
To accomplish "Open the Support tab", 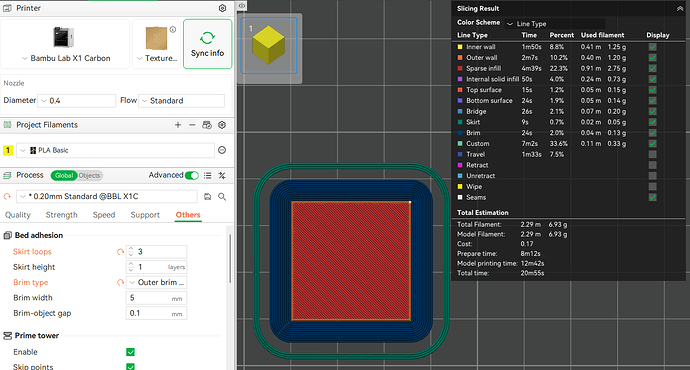I will (x=145, y=215).
